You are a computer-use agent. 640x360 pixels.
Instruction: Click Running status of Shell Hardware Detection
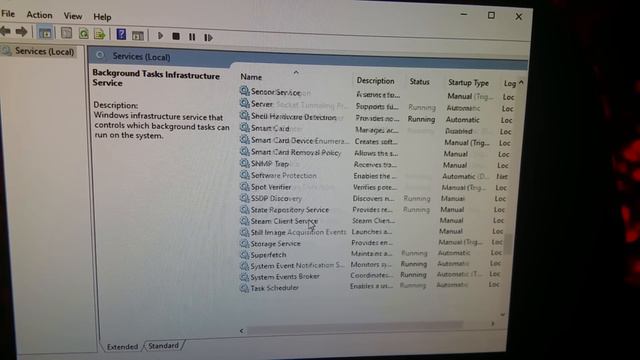point(421,119)
